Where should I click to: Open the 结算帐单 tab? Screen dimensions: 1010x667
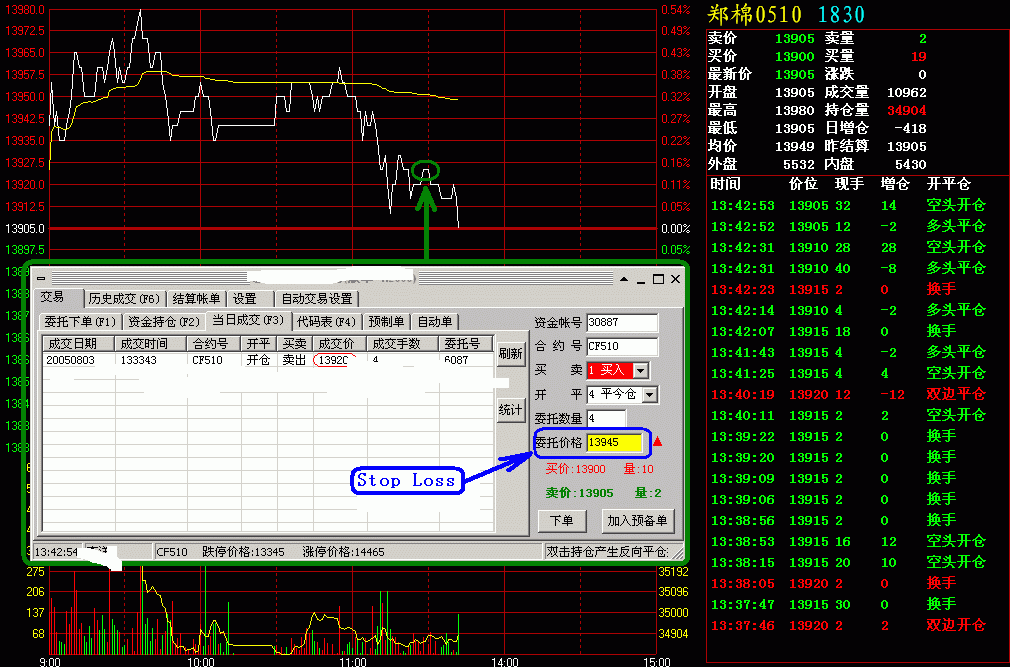pyautogui.click(x=196, y=298)
